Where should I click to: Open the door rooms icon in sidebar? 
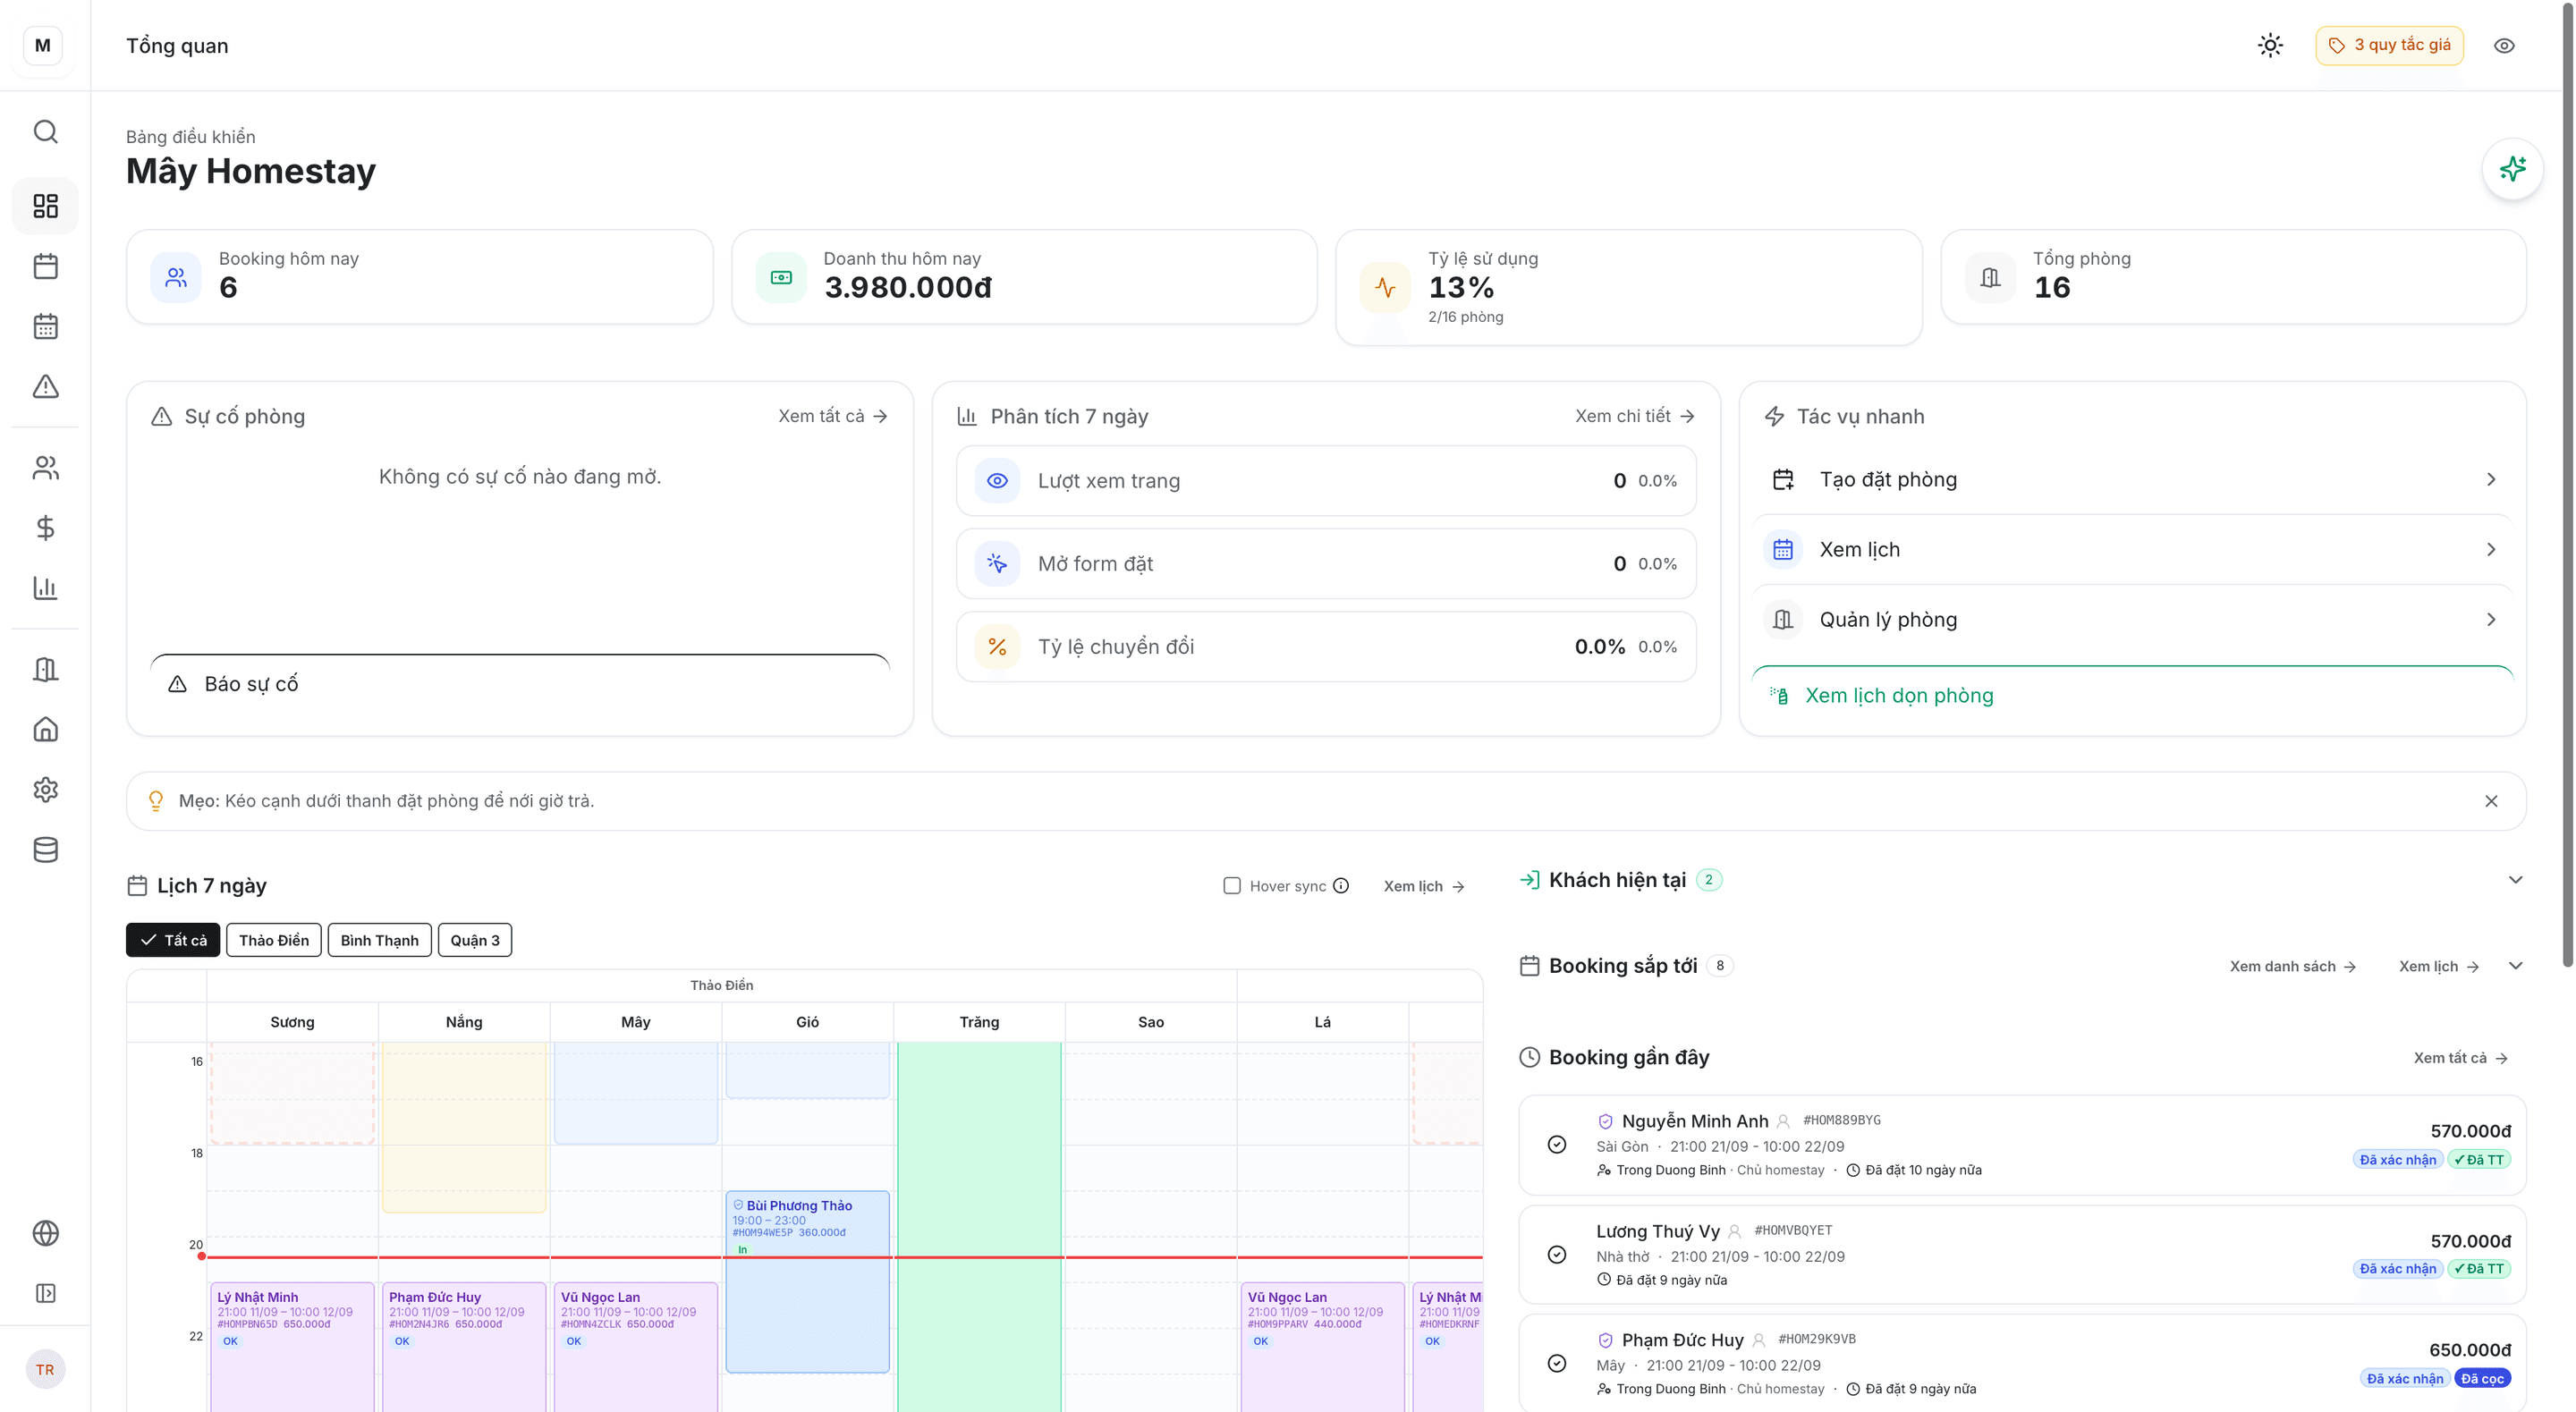click(45, 669)
